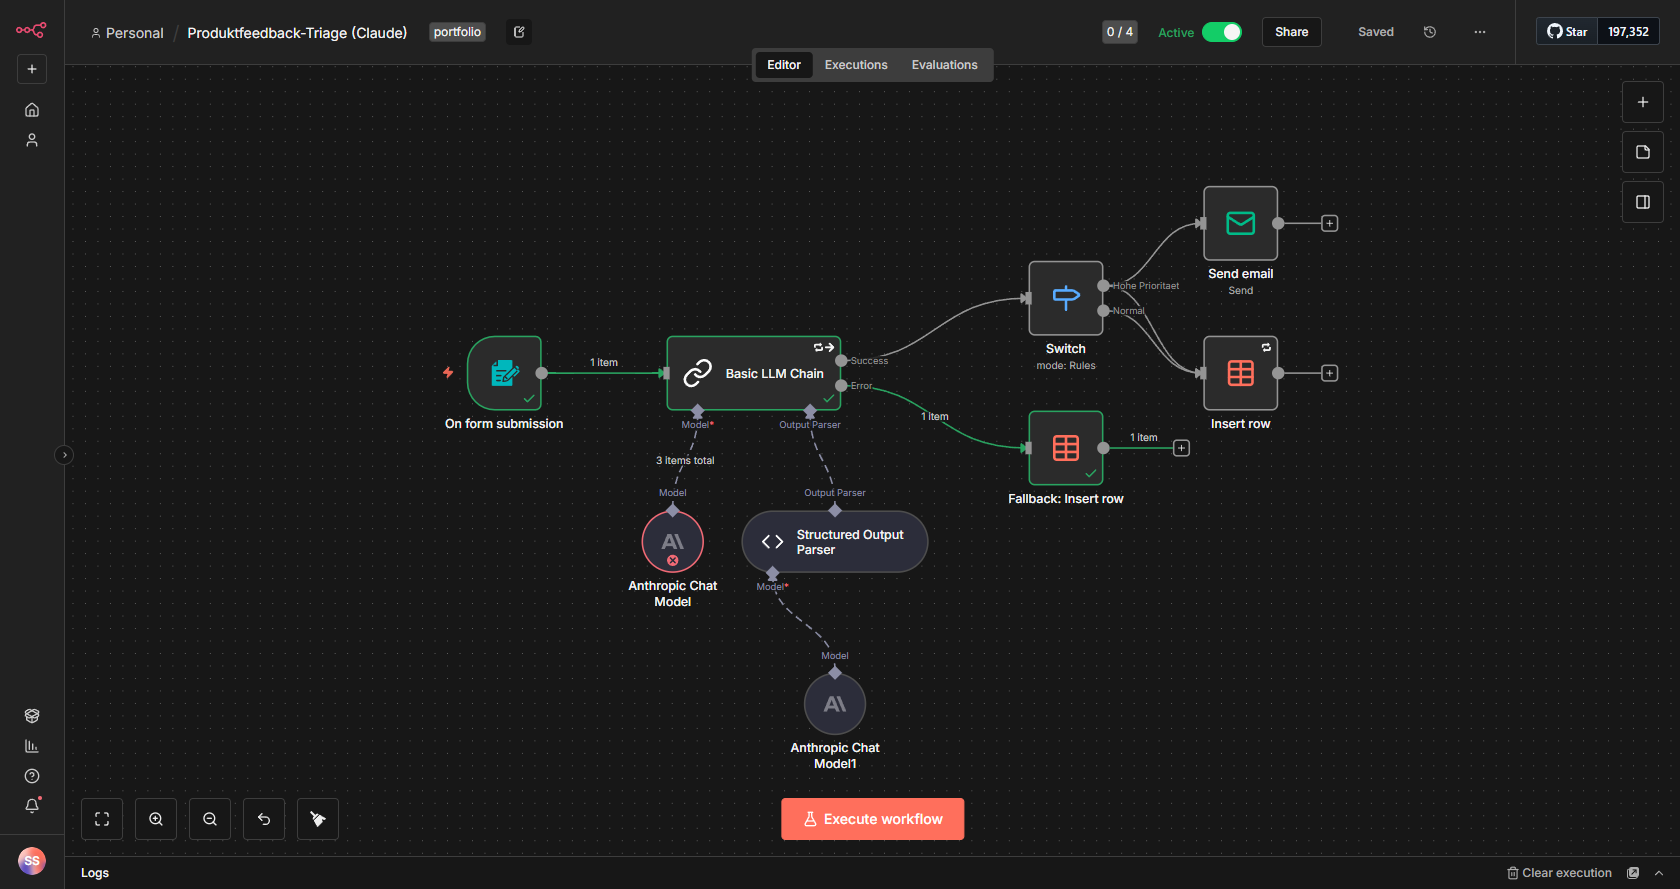Click the open-in-new icon next to portfolio tag
The height and width of the screenshot is (889, 1680).
519,32
